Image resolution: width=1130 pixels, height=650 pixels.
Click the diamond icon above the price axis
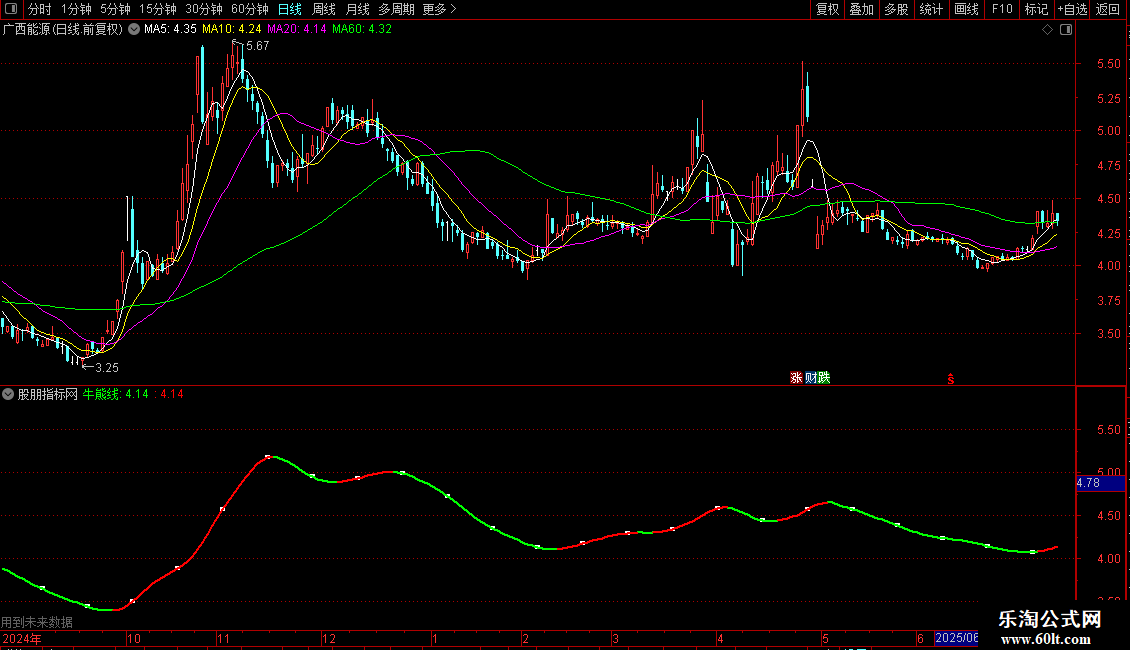tap(1048, 30)
